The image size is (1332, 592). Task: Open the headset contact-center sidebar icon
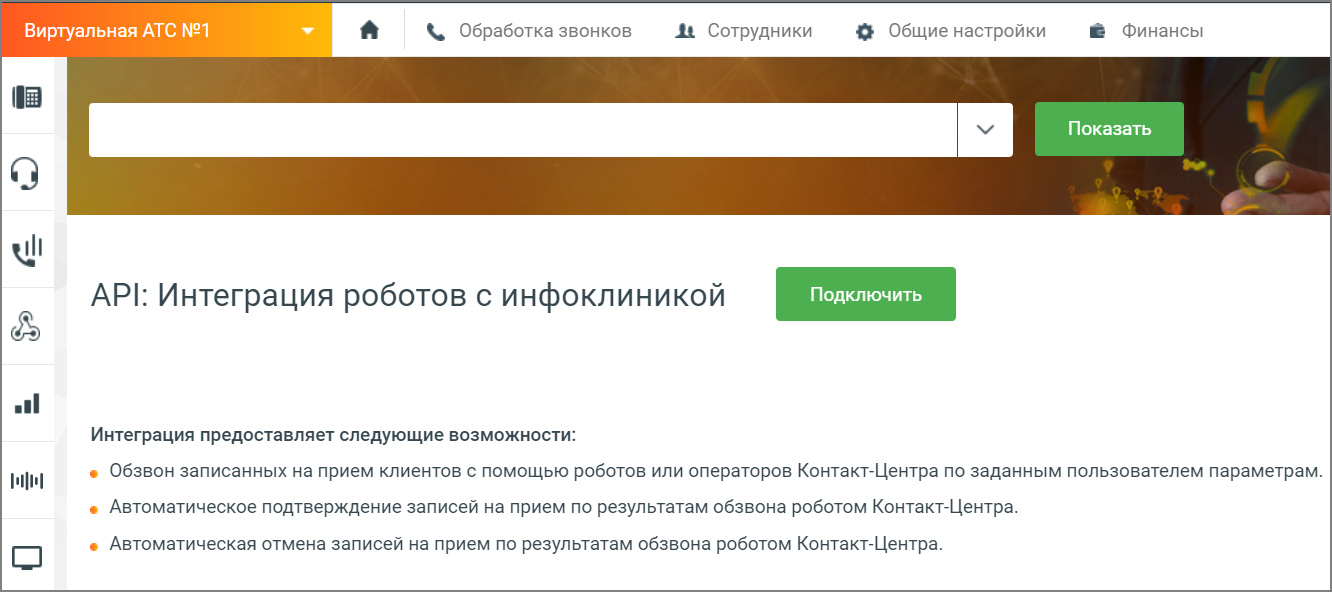(26, 173)
